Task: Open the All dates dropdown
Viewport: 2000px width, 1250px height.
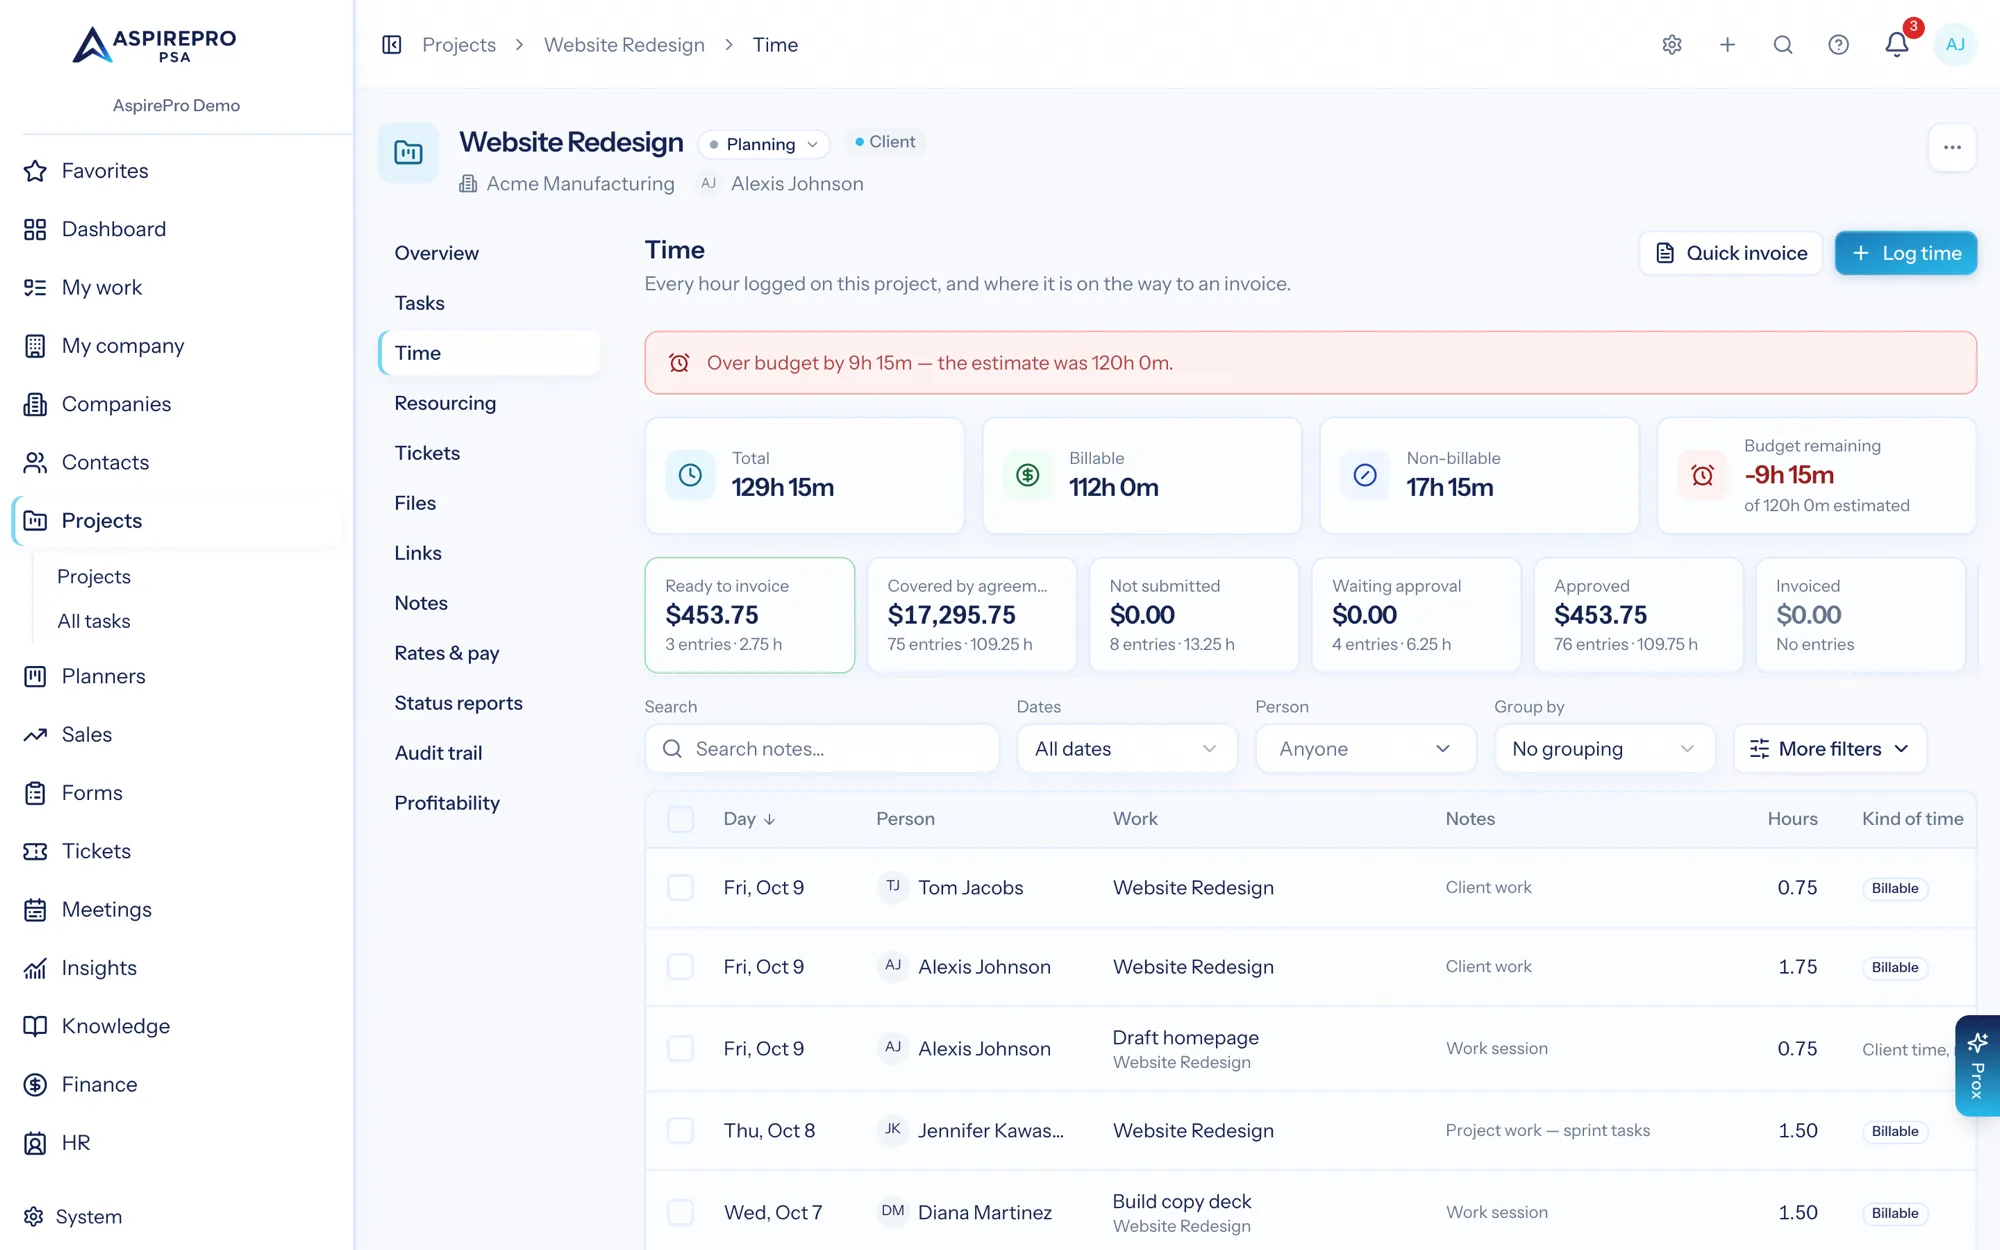Action: [1127, 749]
